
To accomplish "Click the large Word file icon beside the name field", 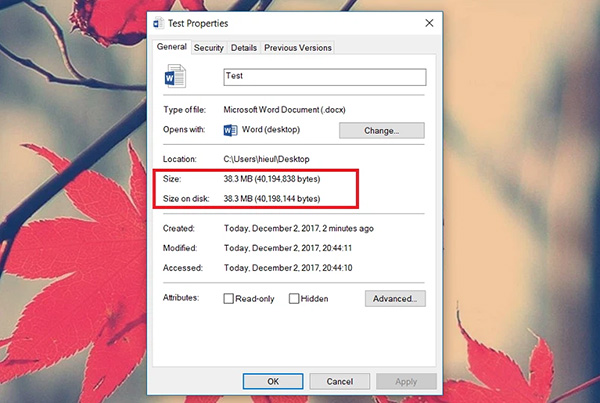I will click(x=176, y=78).
